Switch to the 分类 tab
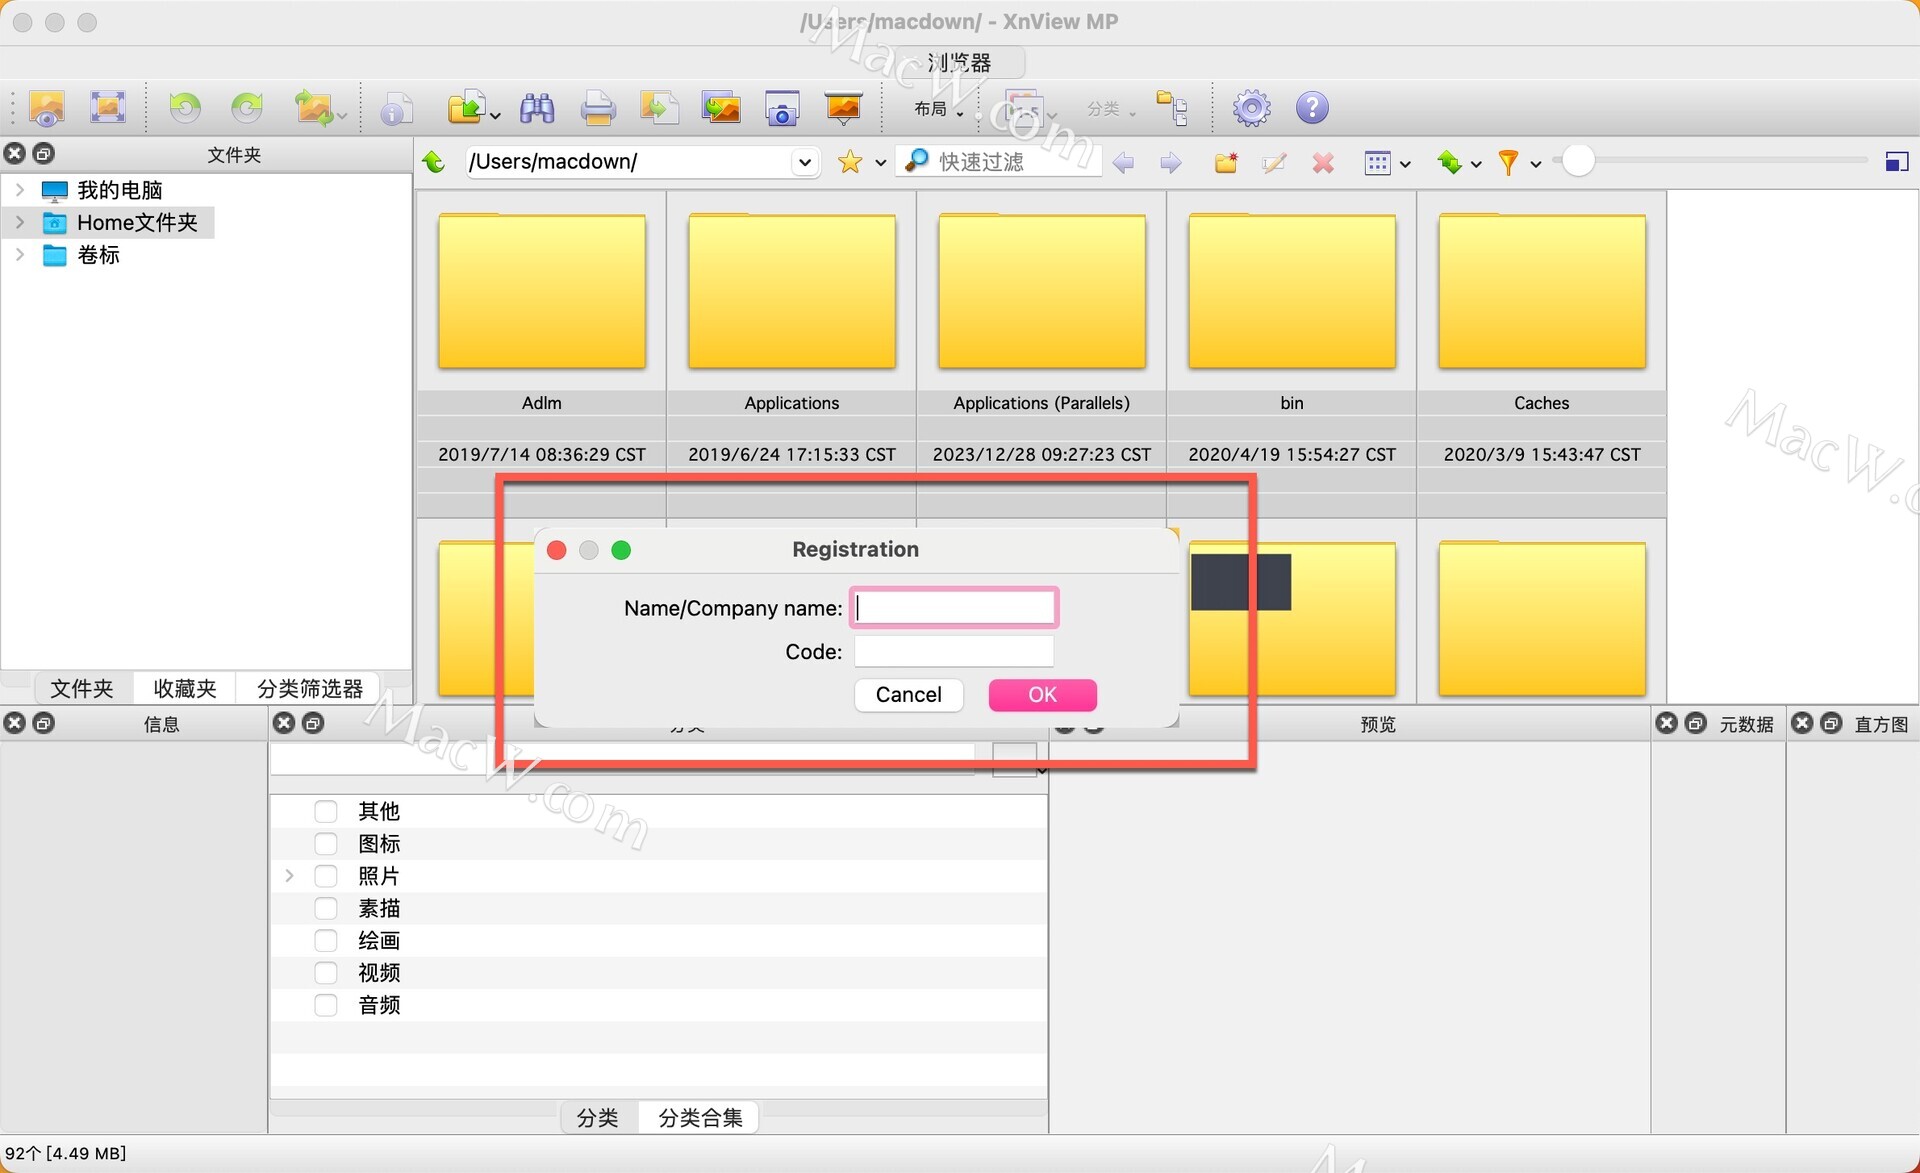Screen dimensions: 1920x1173 tap(598, 1117)
